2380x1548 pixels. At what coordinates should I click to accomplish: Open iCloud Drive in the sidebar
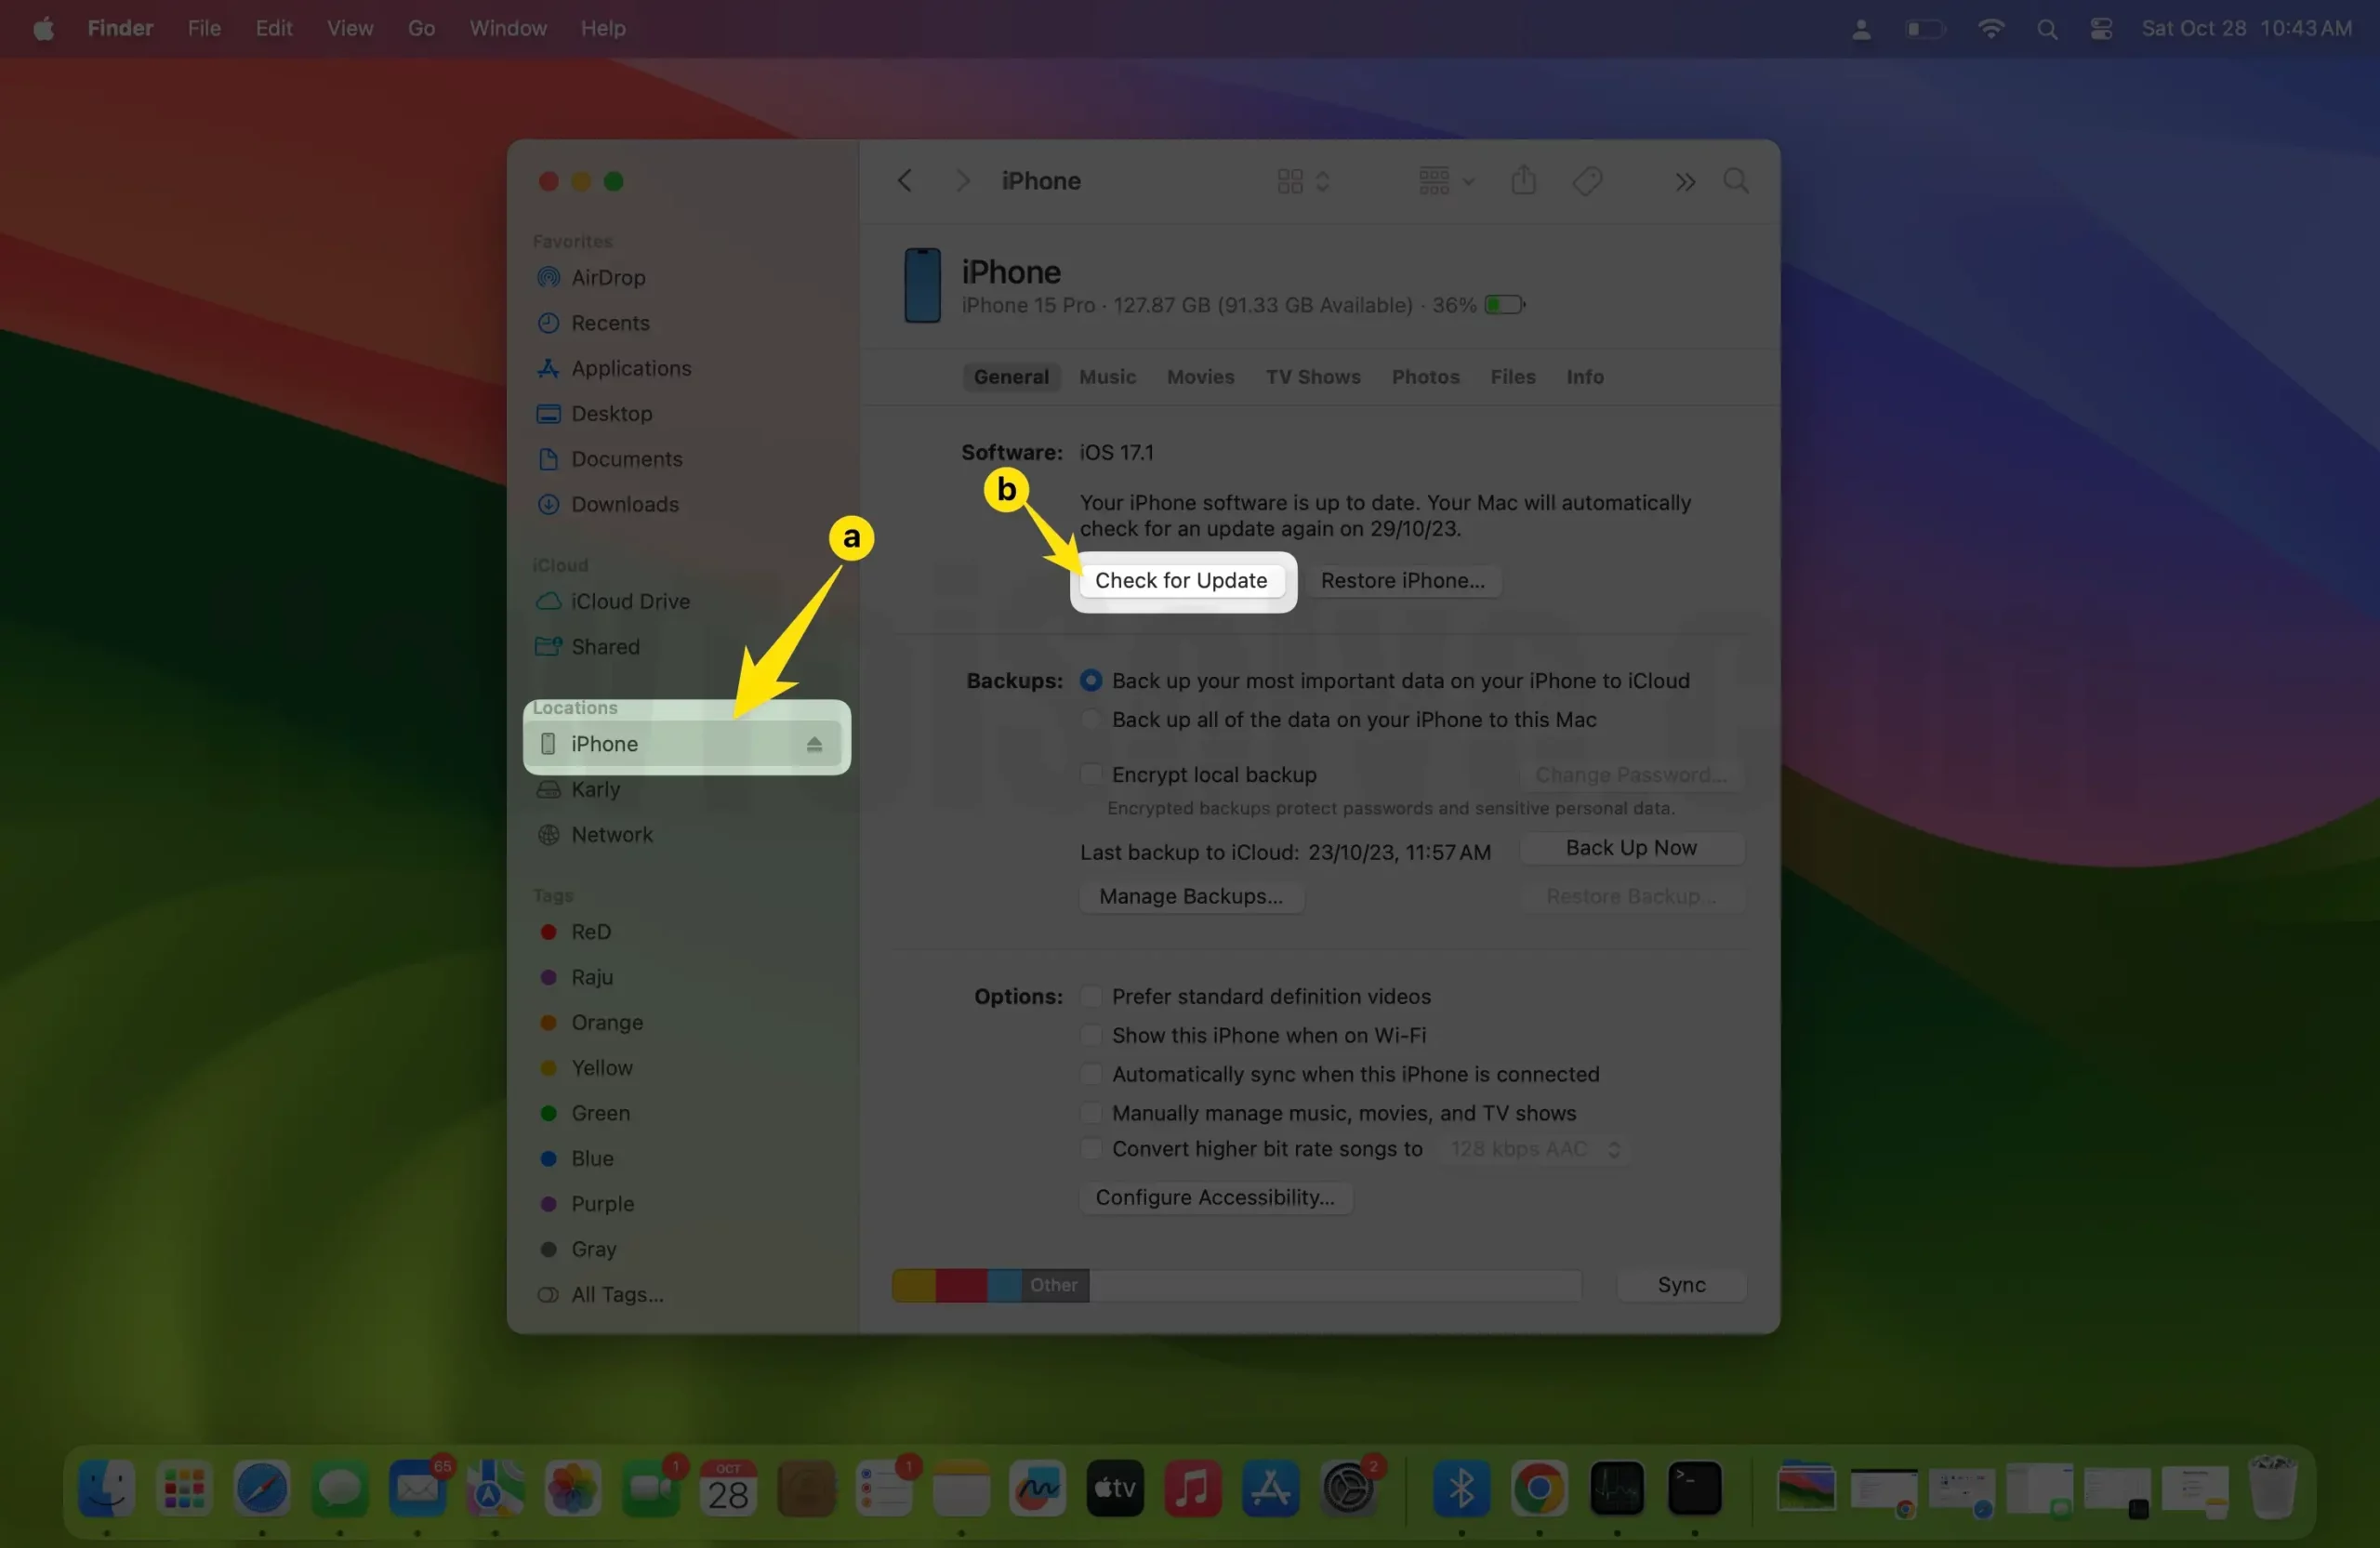click(x=630, y=601)
